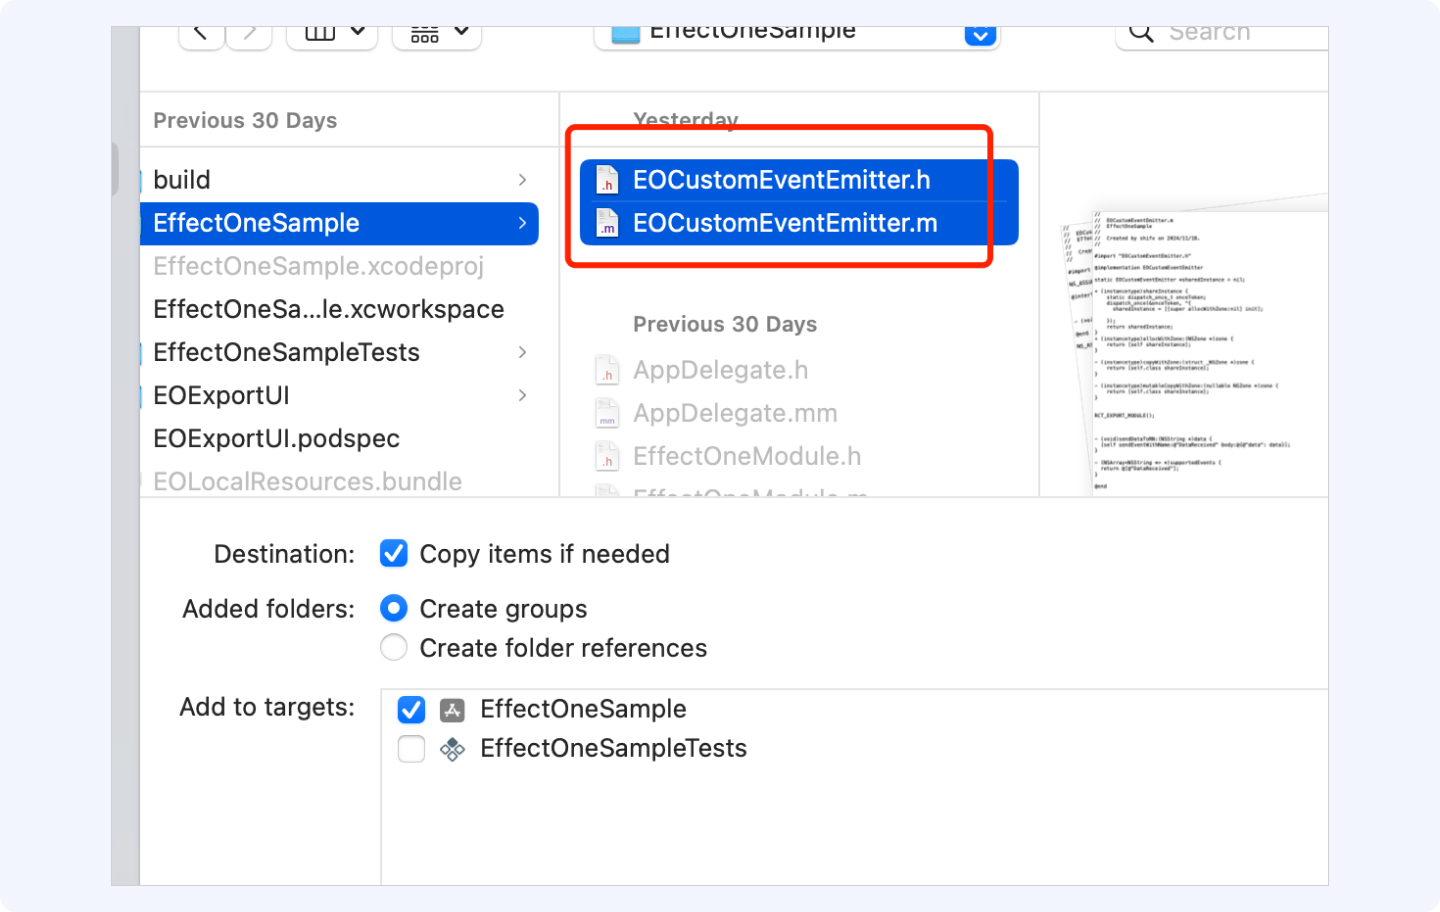Expand EffectOneSampleTests folder chevron
This screenshot has height=912, width=1440.
[x=522, y=352]
